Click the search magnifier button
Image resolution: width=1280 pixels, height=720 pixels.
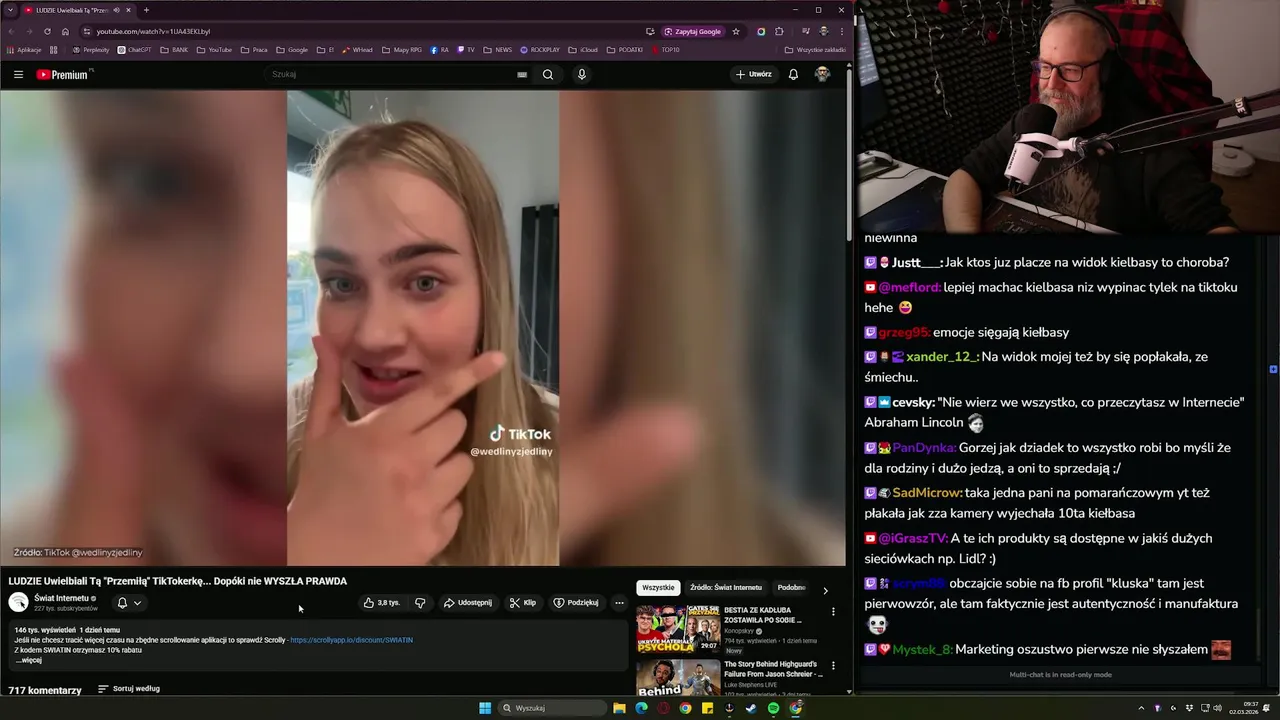point(548,74)
